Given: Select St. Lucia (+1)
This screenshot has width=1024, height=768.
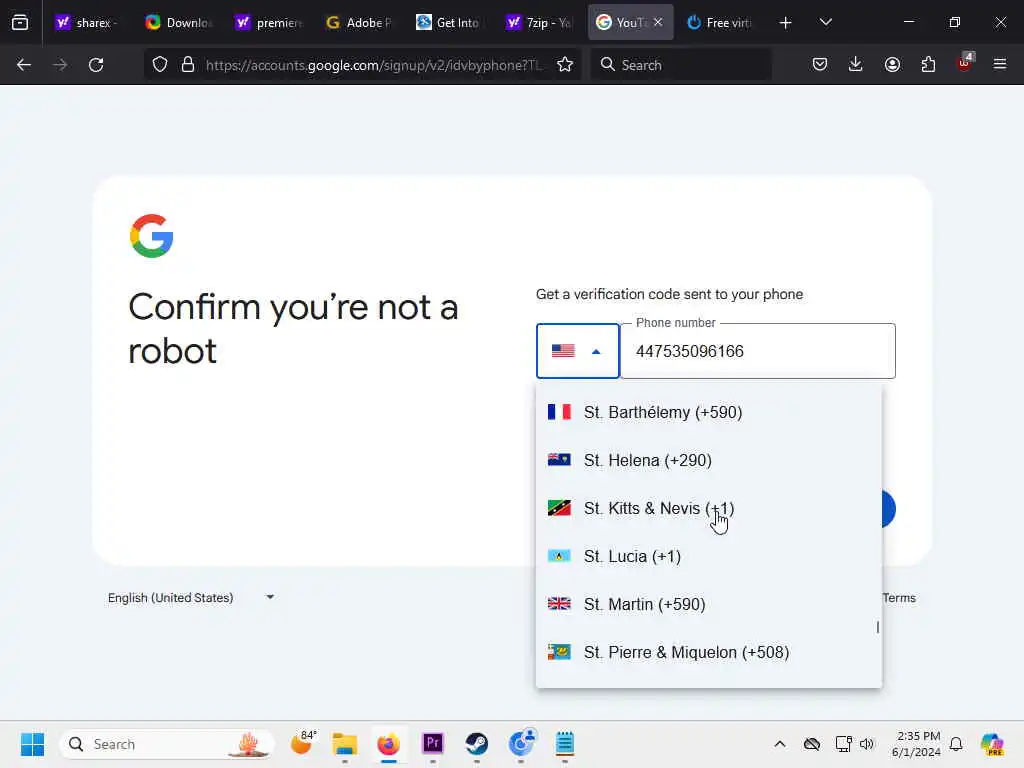Looking at the screenshot, I should 709,556.
